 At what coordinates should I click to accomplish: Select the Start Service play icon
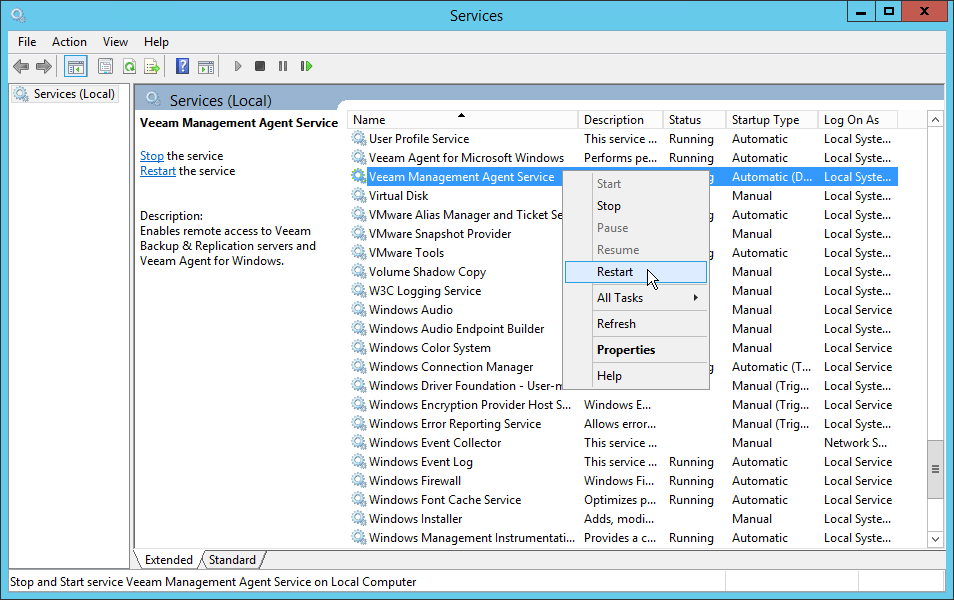(x=237, y=66)
